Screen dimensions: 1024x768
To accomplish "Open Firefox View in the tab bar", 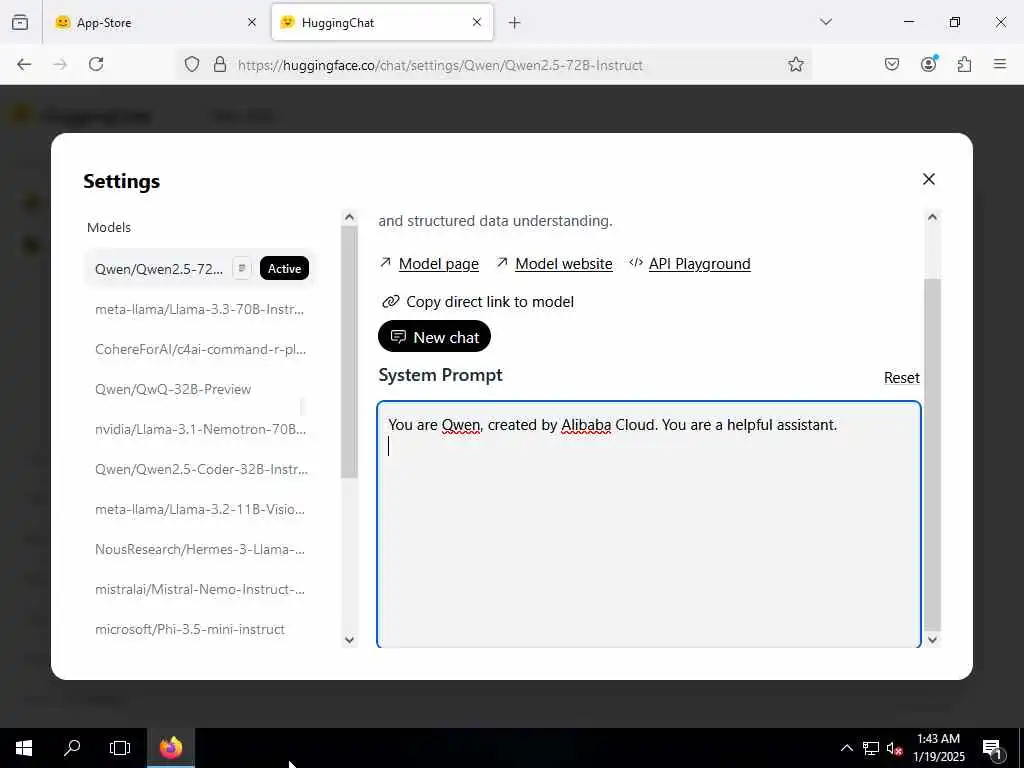I will (x=20, y=22).
